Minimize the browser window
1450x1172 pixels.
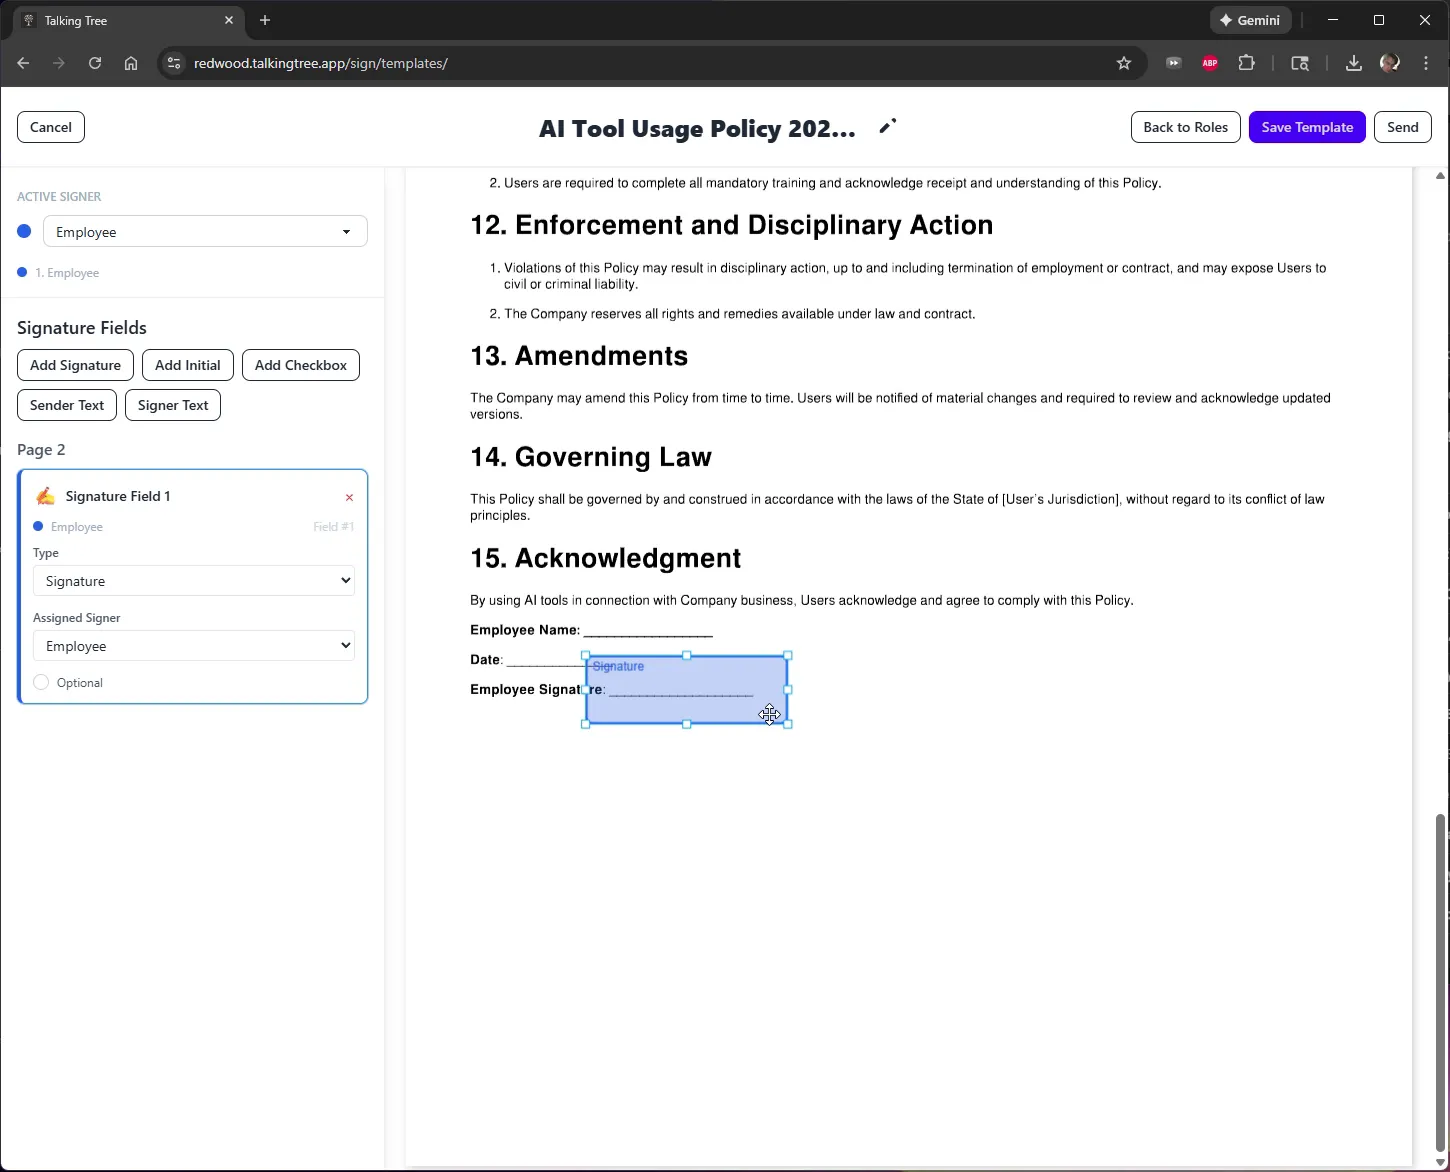click(x=1333, y=20)
